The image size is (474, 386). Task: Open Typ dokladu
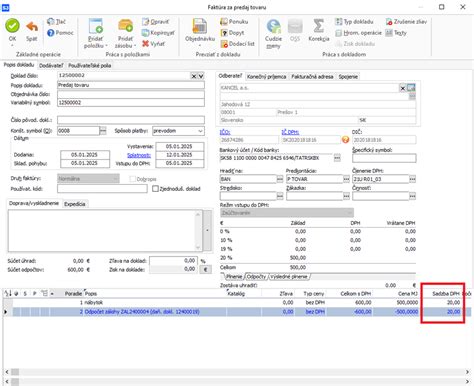coord(354,22)
